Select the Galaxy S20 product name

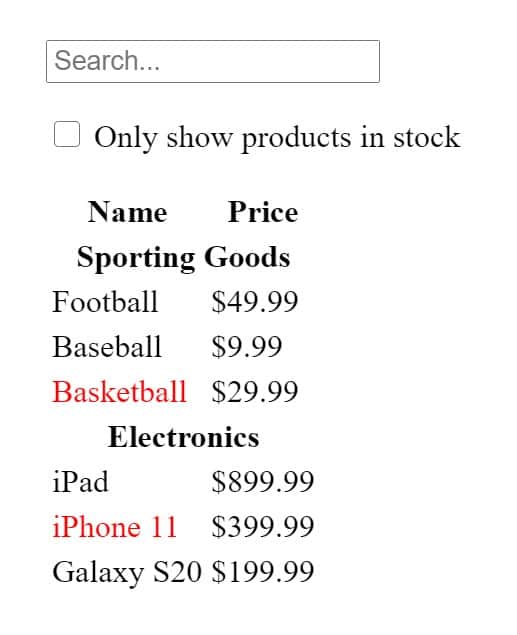[127, 572]
